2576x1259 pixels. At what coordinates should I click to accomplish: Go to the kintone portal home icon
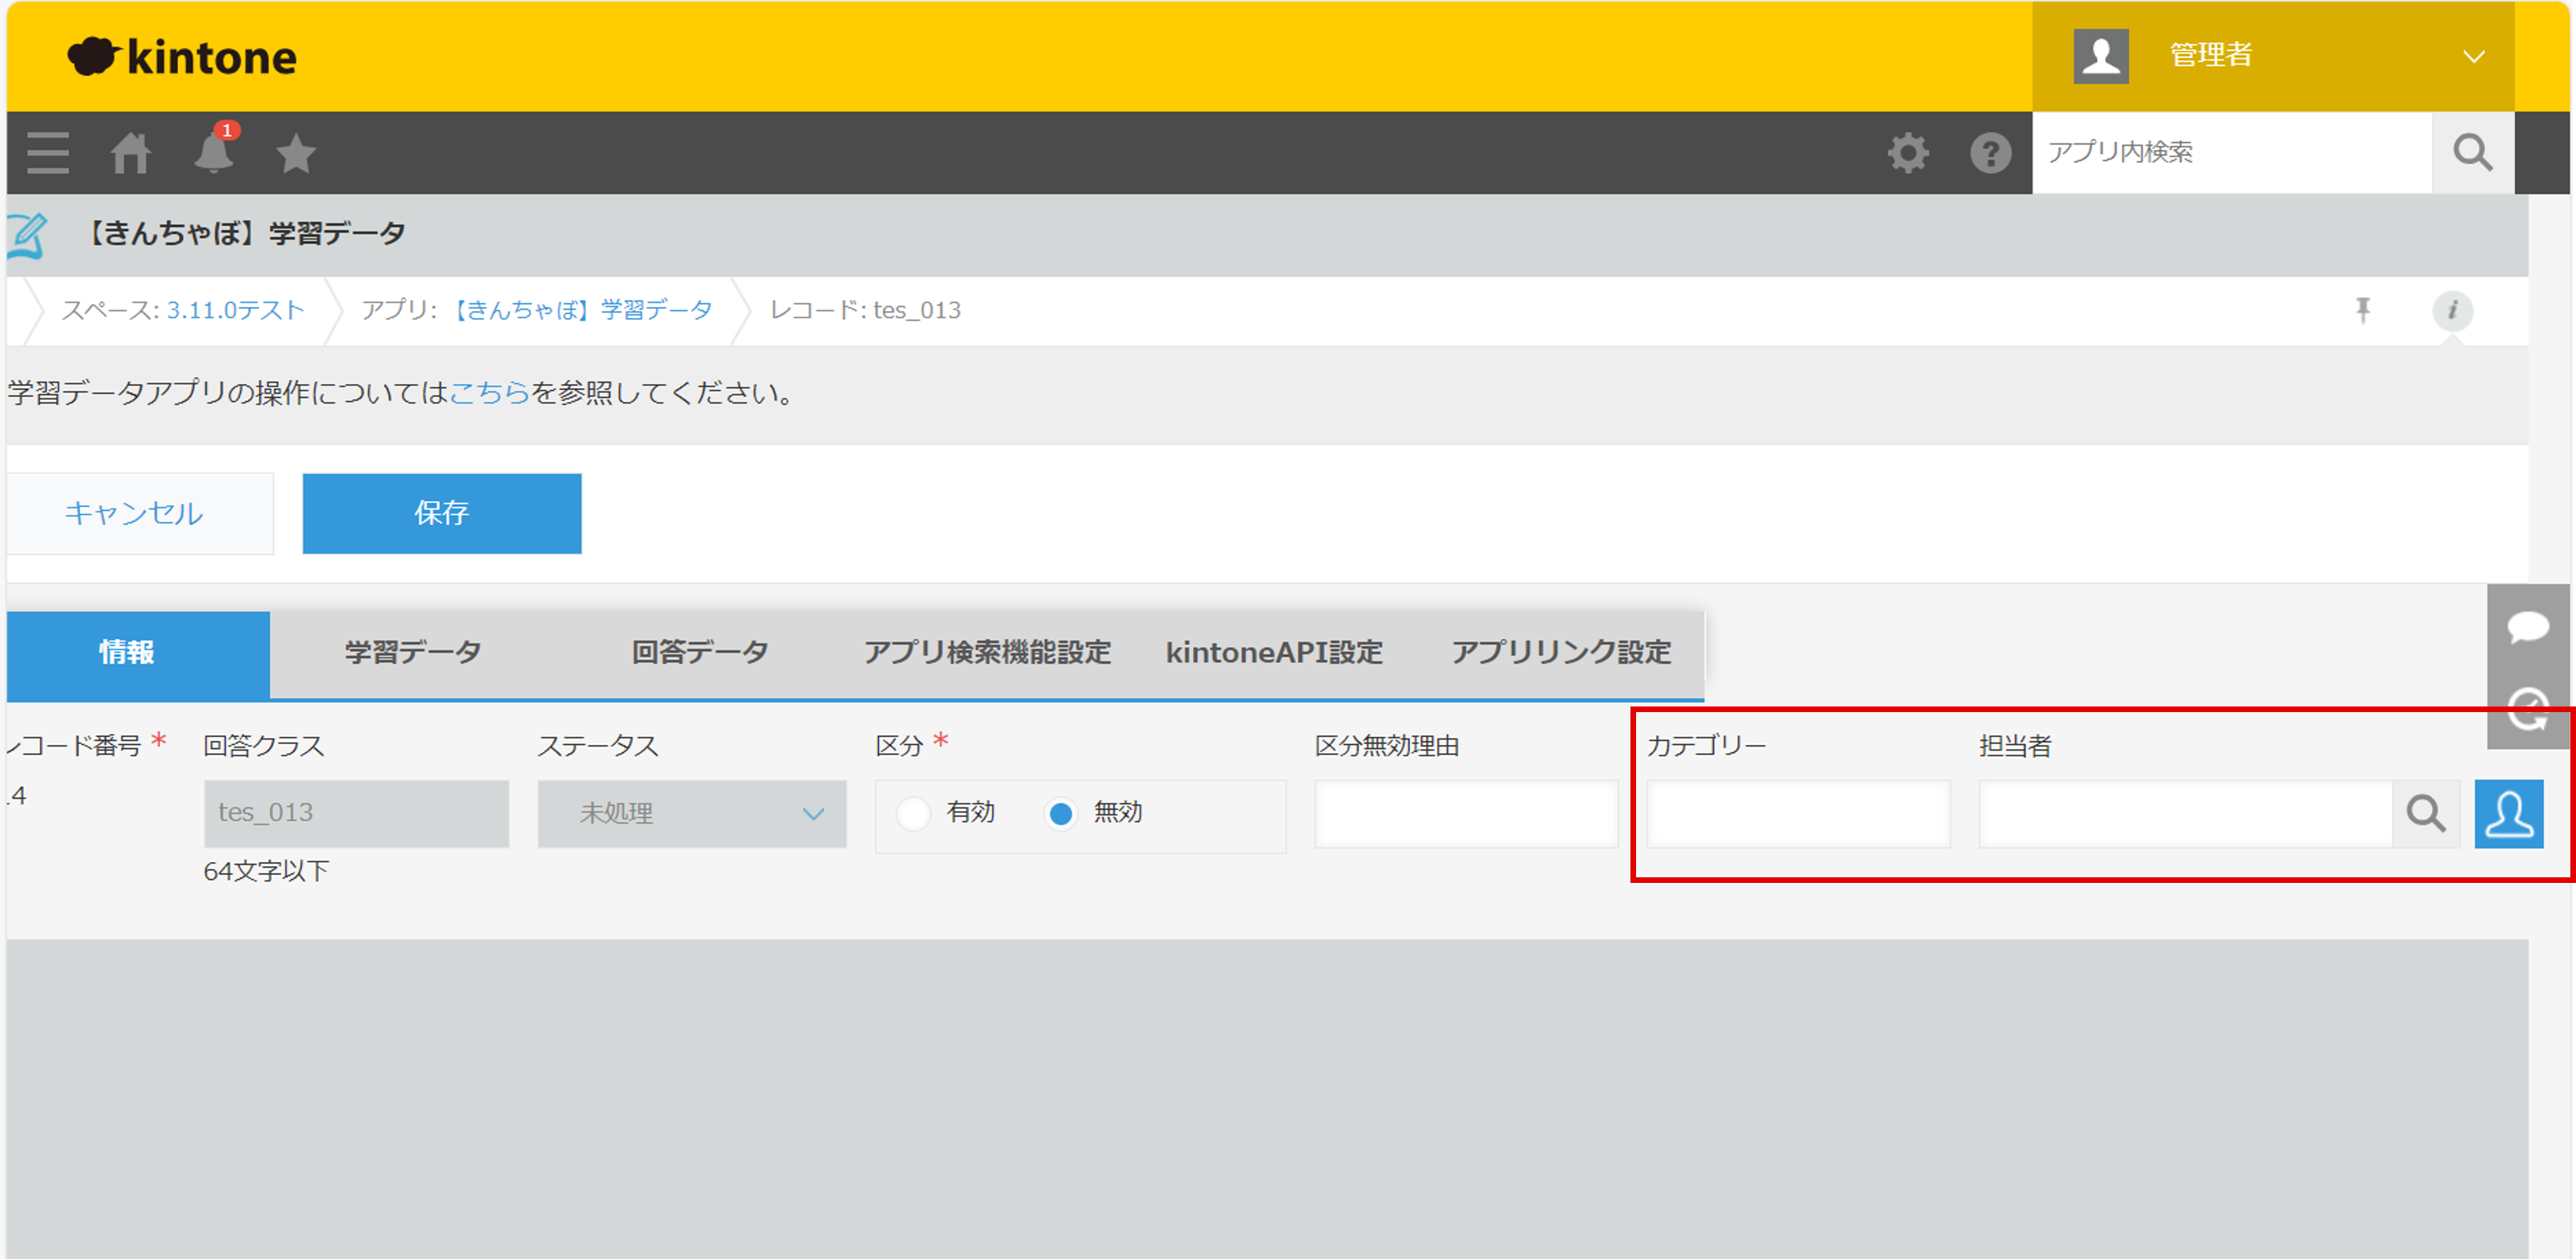pos(131,153)
